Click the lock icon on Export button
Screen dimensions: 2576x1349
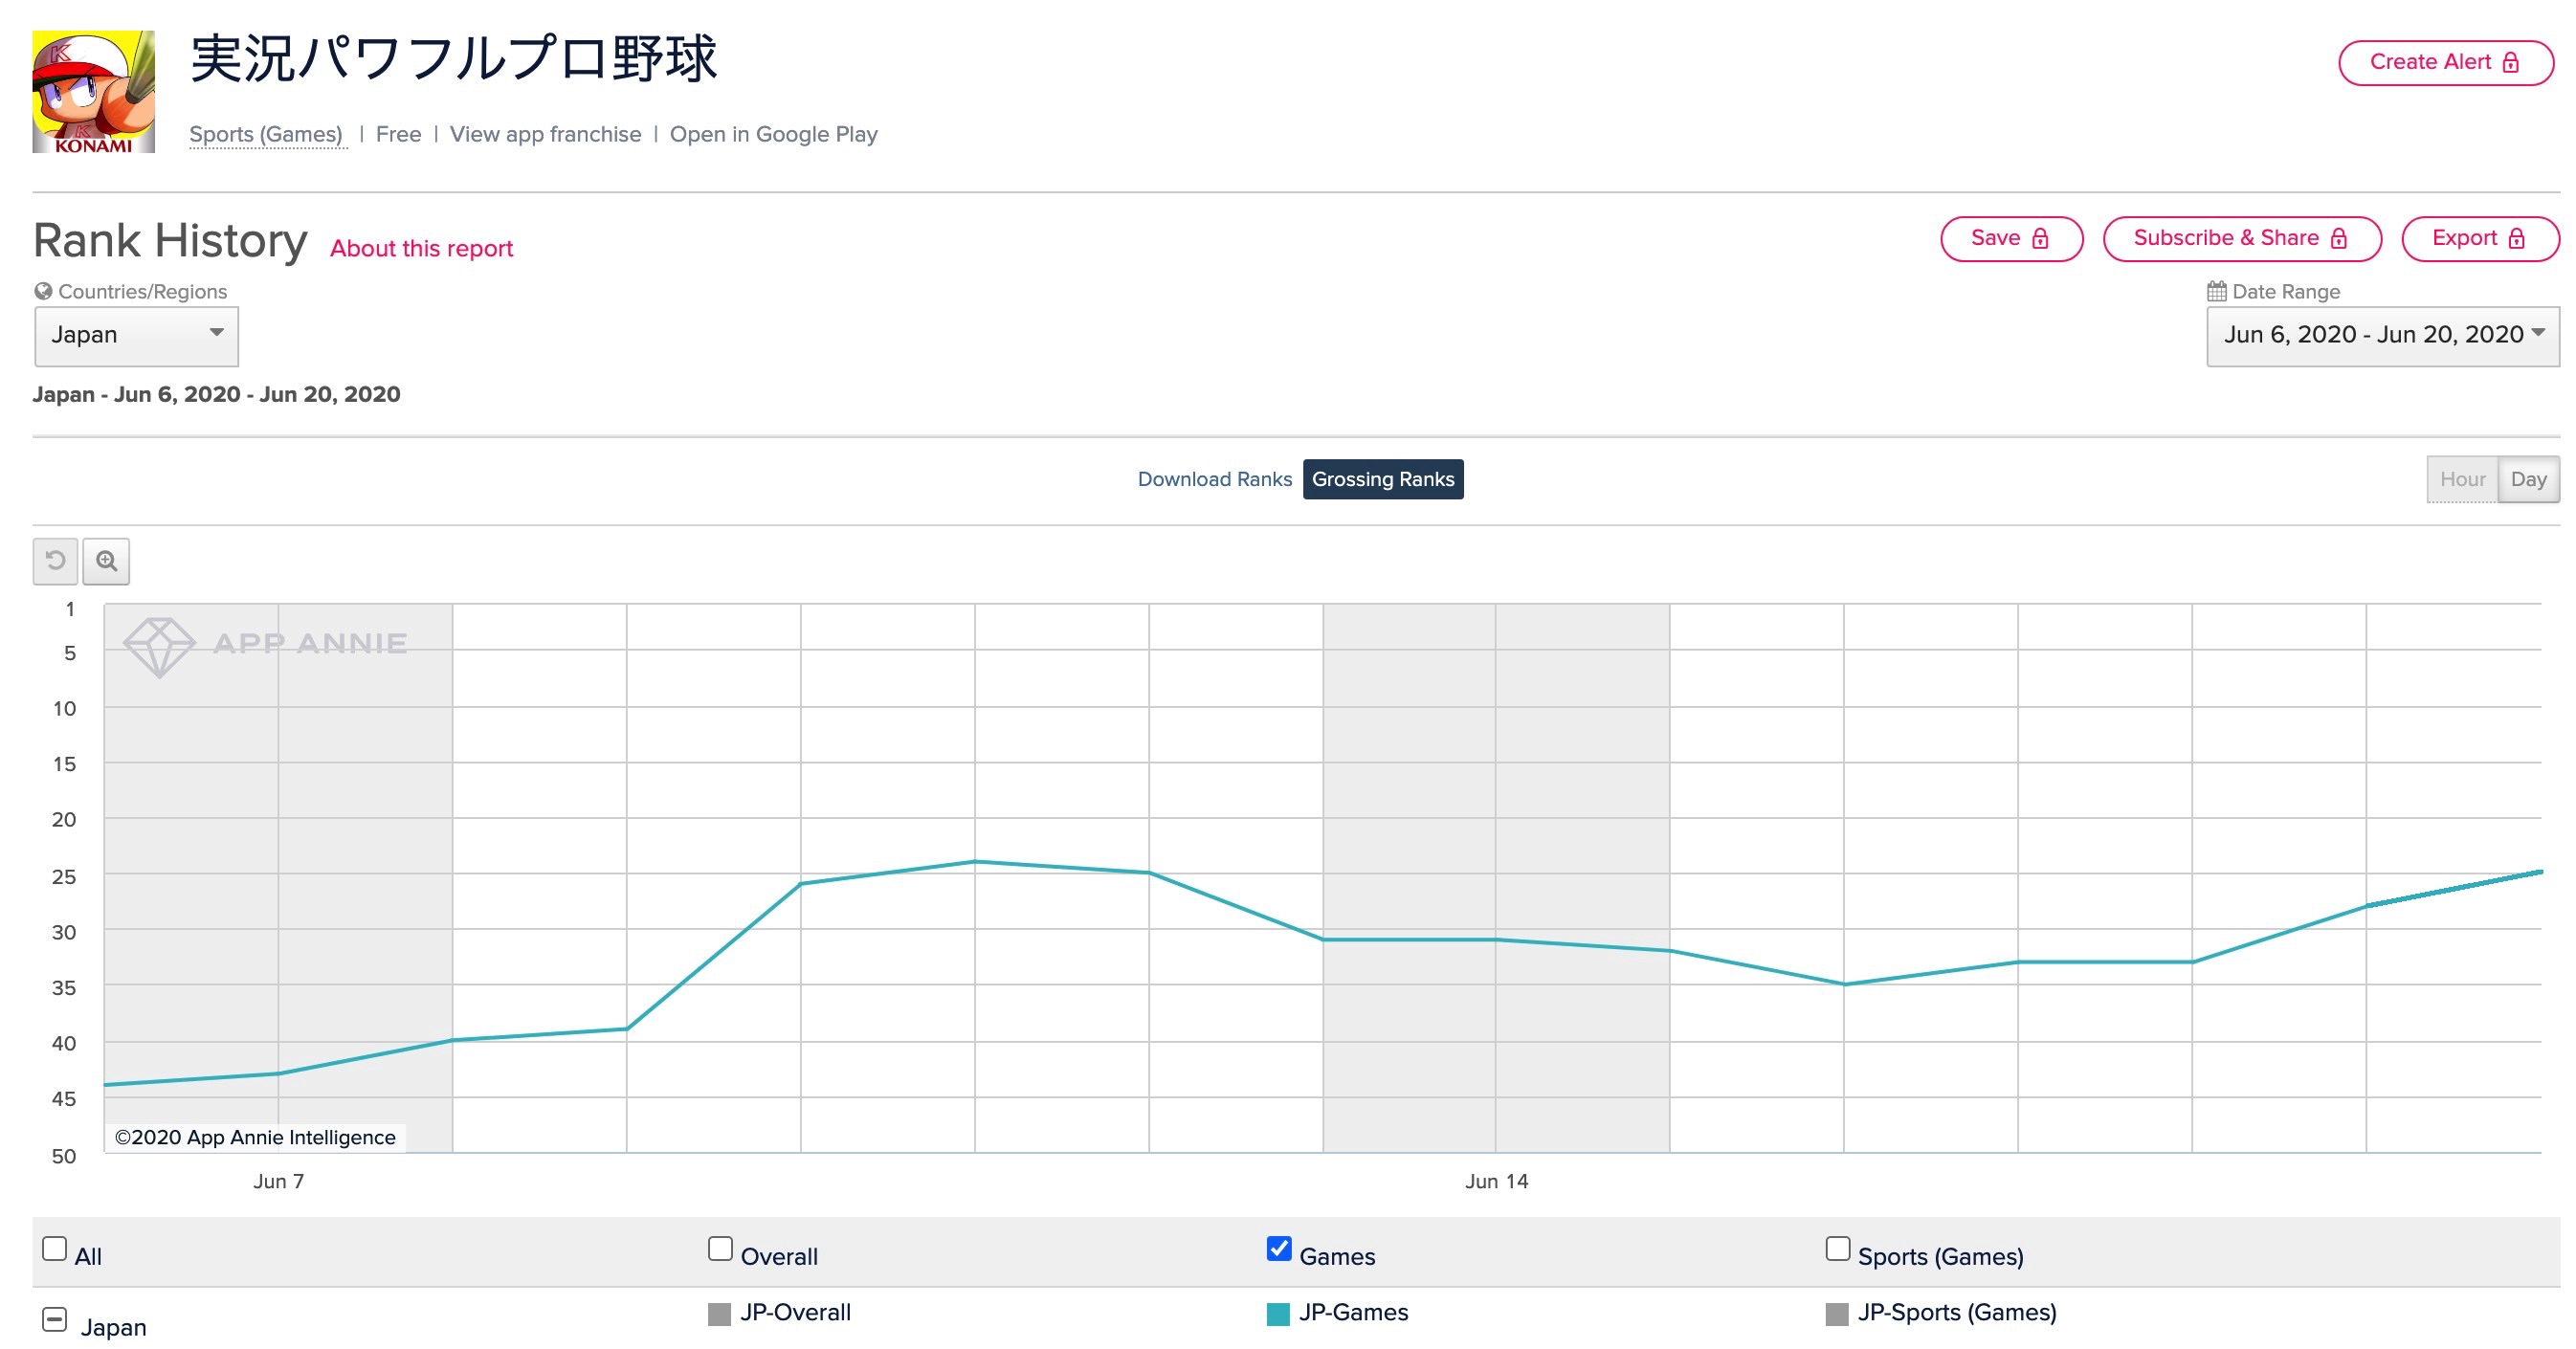(2516, 239)
